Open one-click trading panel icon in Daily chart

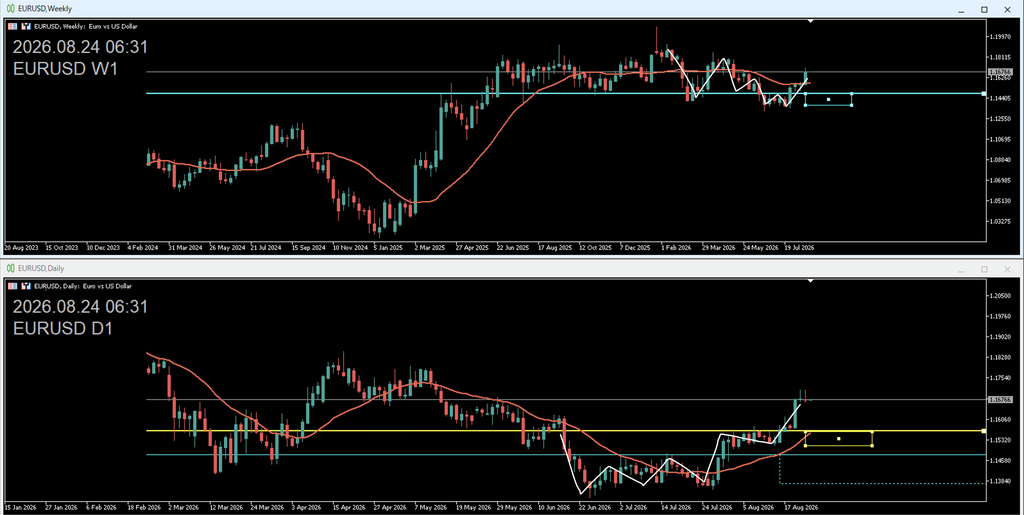coord(13,286)
